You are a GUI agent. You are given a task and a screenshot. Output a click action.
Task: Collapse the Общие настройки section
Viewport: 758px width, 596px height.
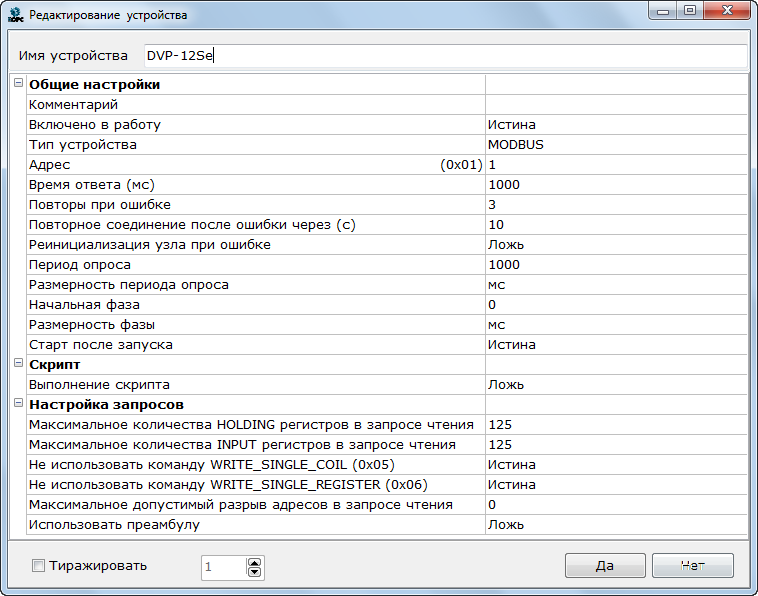[18, 84]
